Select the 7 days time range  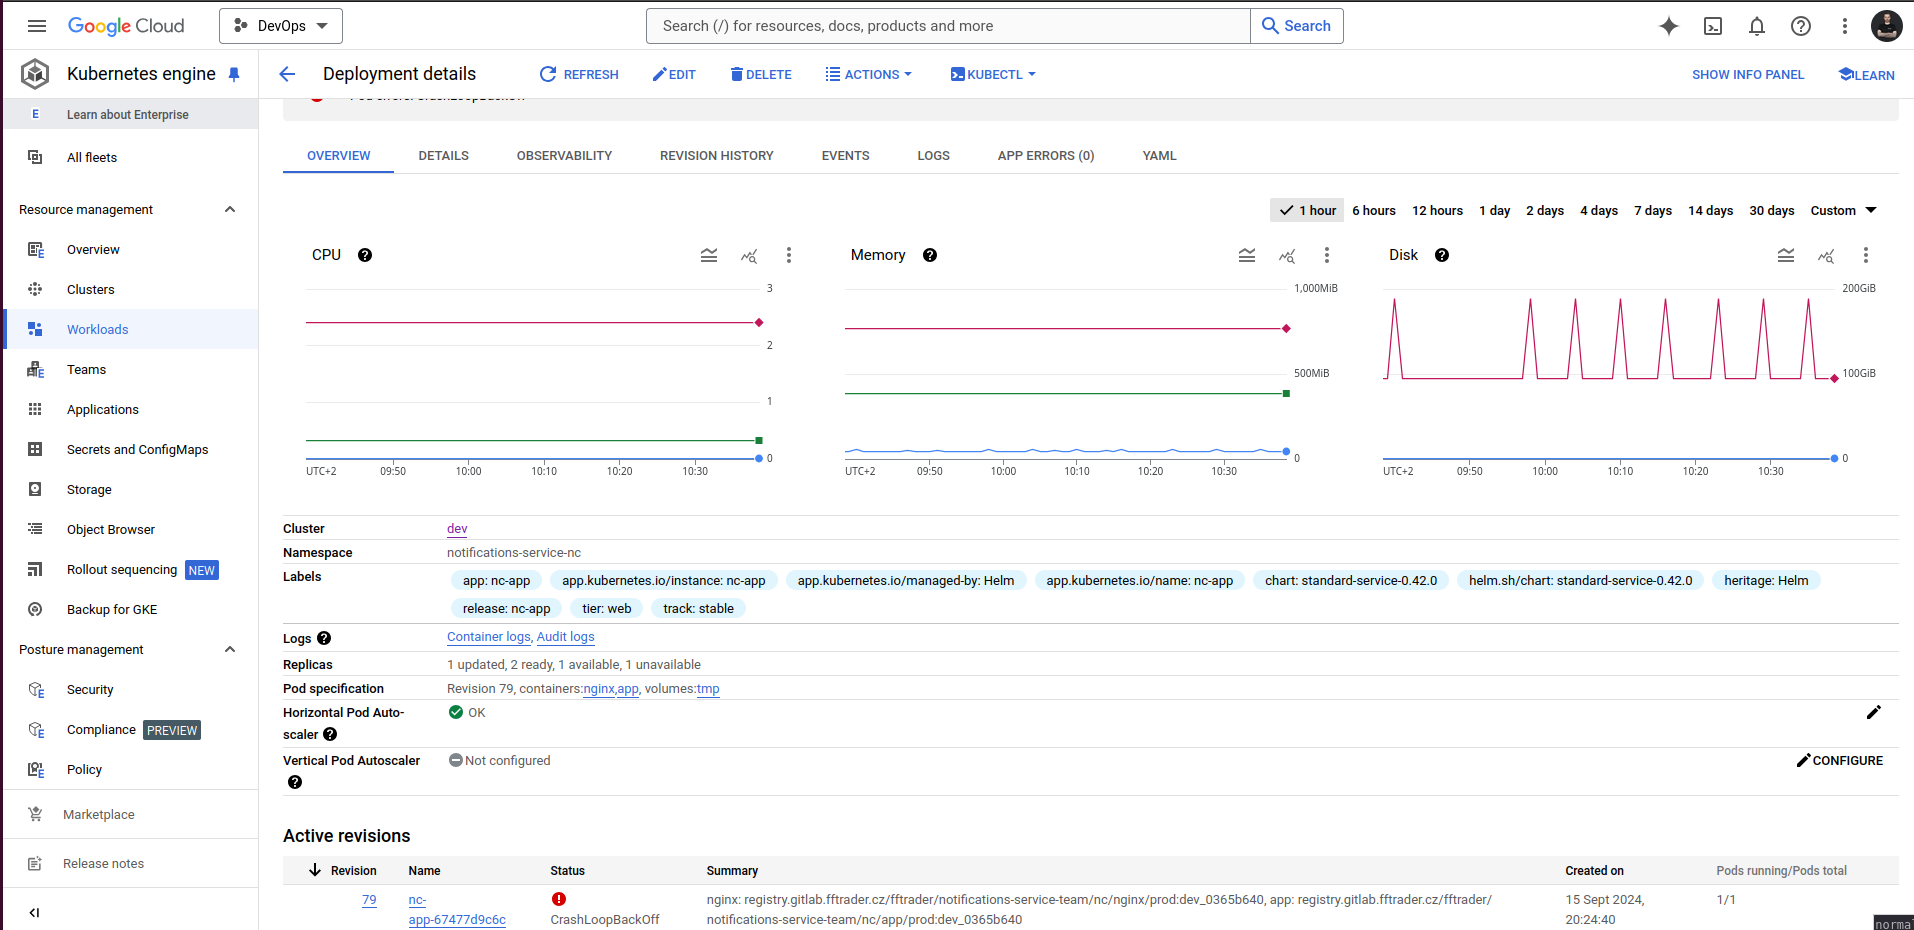[1652, 210]
